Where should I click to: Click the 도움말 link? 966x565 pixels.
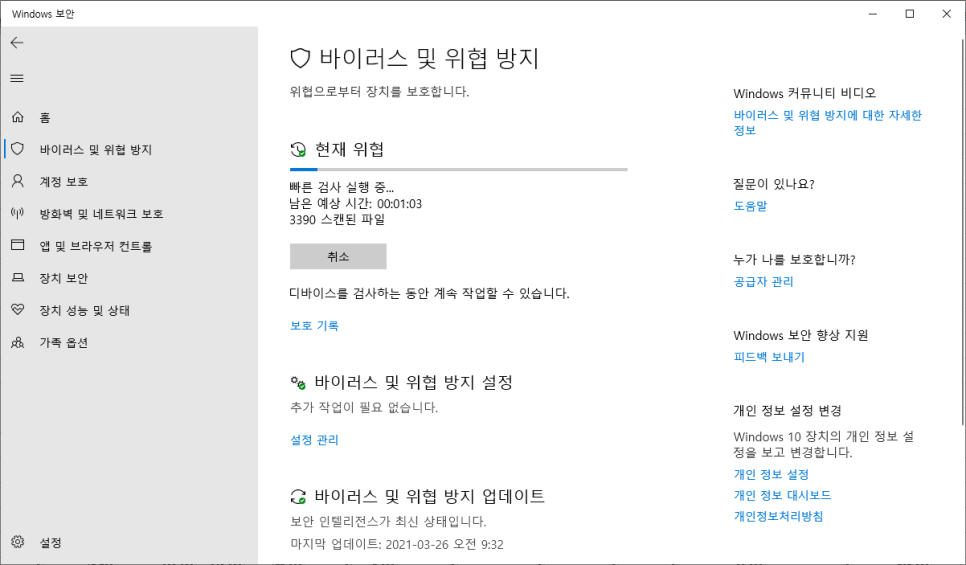click(x=750, y=206)
